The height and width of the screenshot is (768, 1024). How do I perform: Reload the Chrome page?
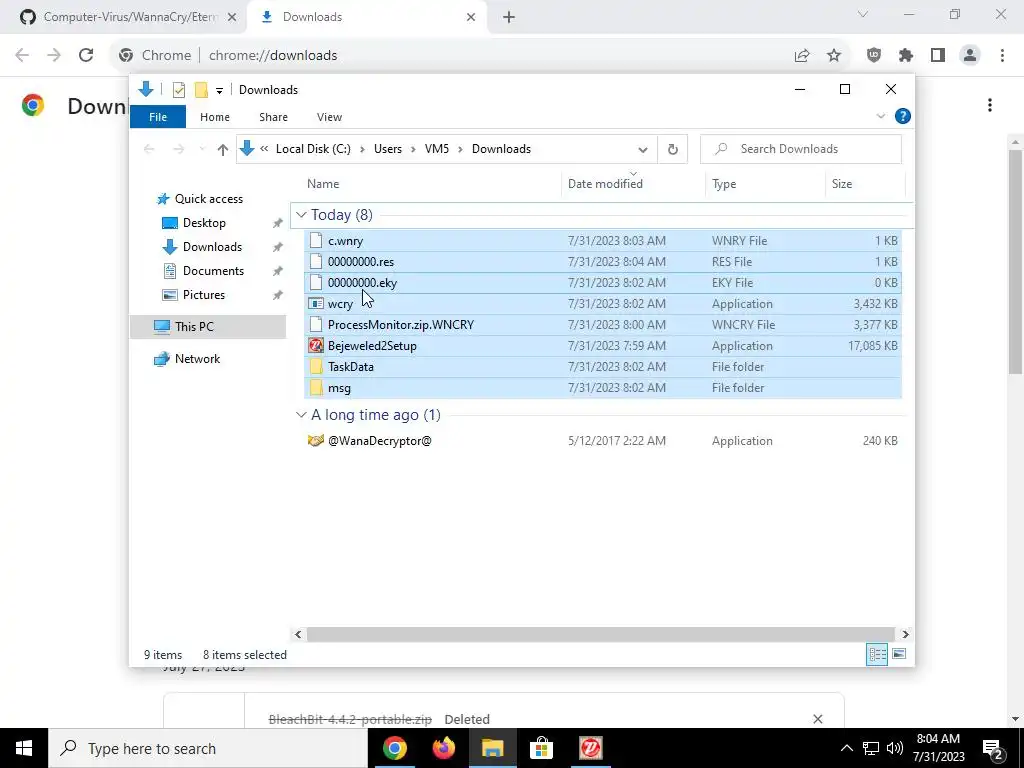pyautogui.click(x=86, y=56)
